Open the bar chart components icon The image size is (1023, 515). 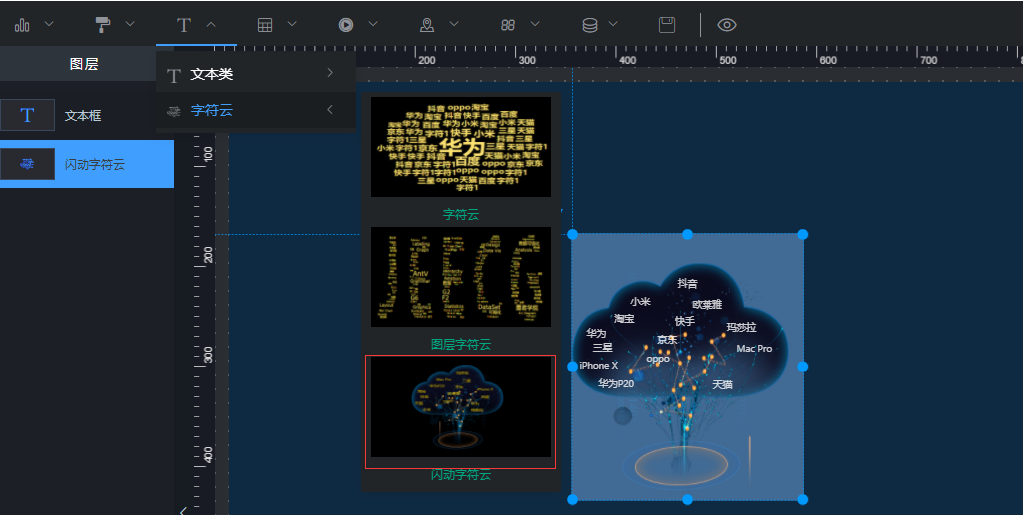click(22, 25)
